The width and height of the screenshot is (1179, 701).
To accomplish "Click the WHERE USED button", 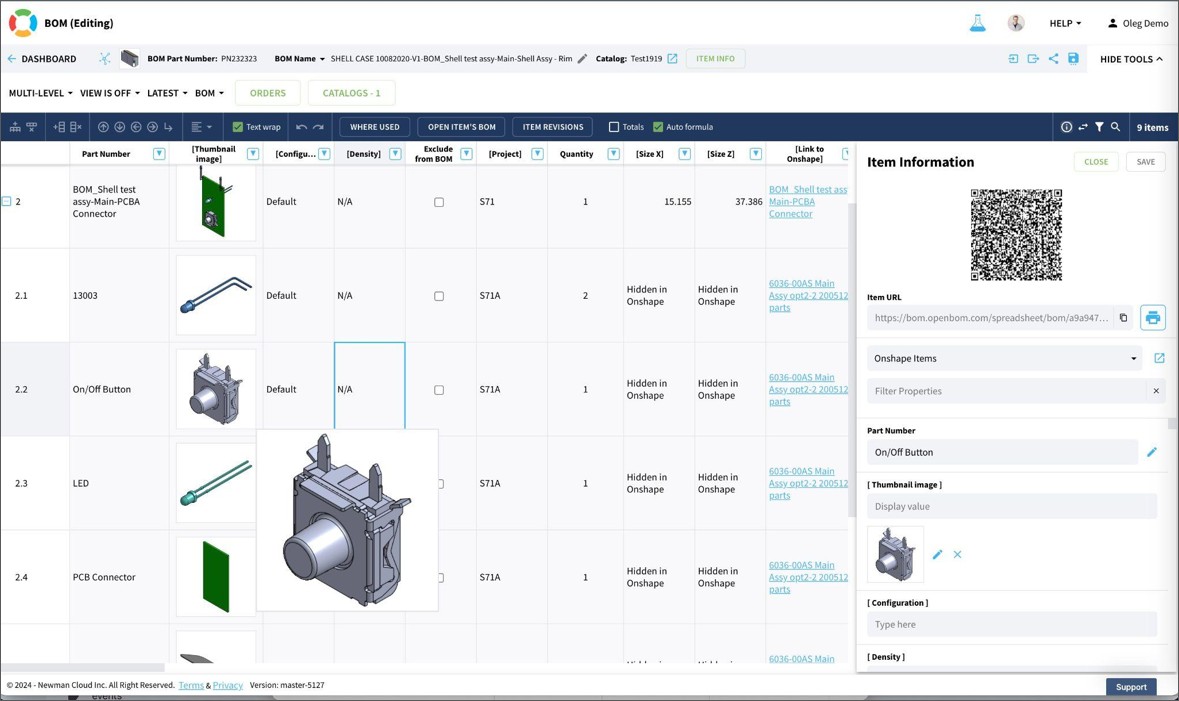I will click(375, 127).
